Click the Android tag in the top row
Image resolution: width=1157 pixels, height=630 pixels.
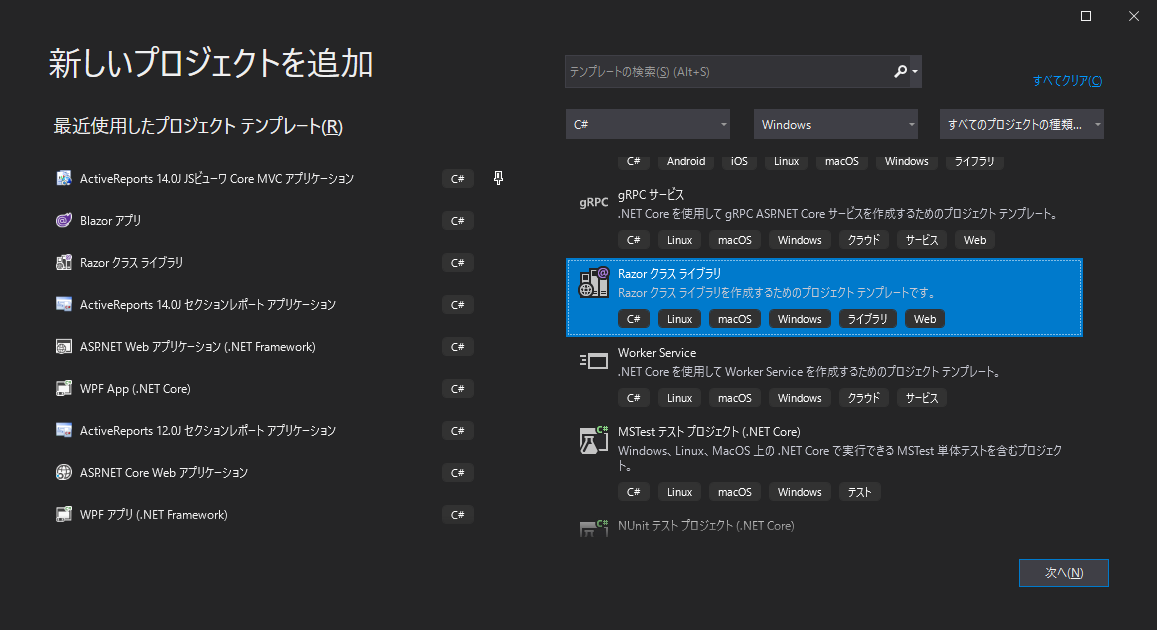click(x=685, y=162)
